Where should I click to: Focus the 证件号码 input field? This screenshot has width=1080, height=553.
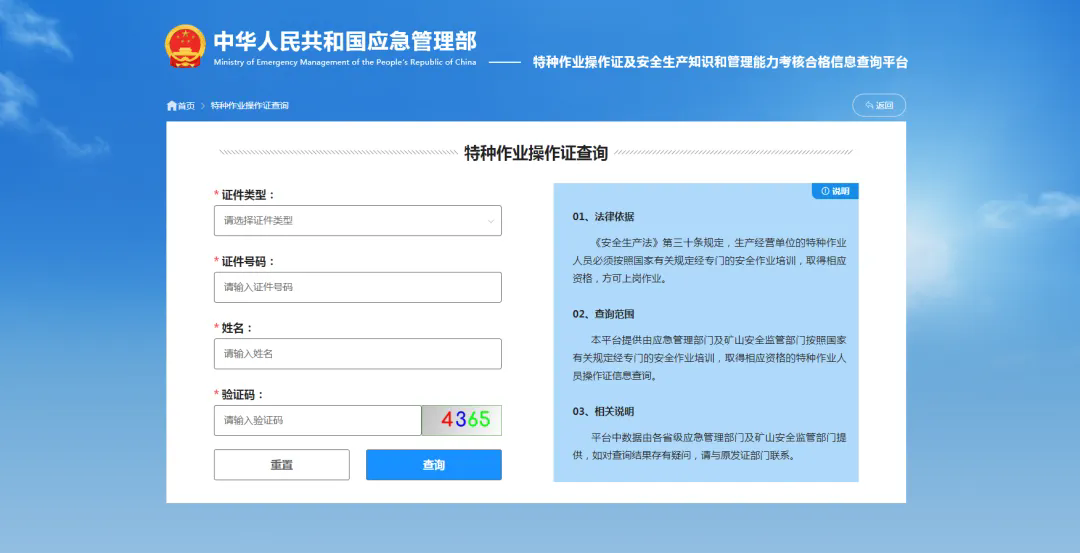[357, 287]
